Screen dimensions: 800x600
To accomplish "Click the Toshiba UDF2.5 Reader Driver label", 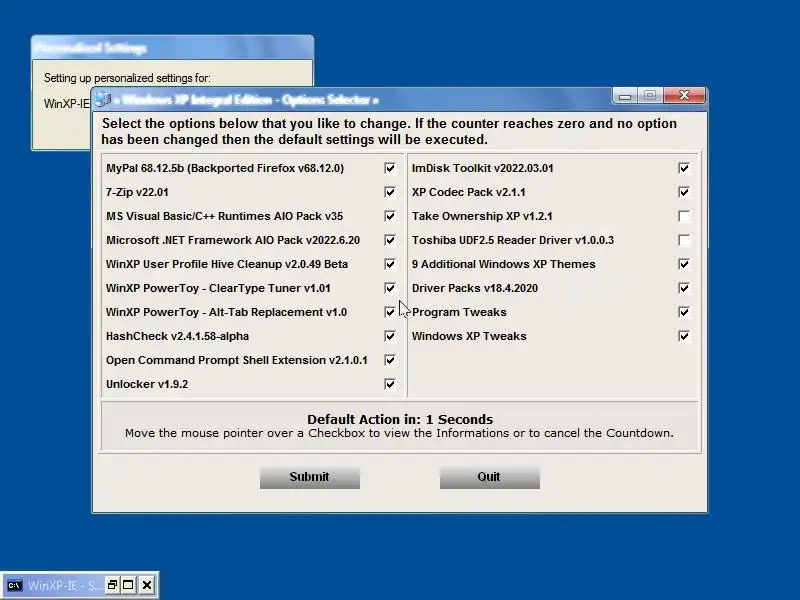I will [513, 240].
